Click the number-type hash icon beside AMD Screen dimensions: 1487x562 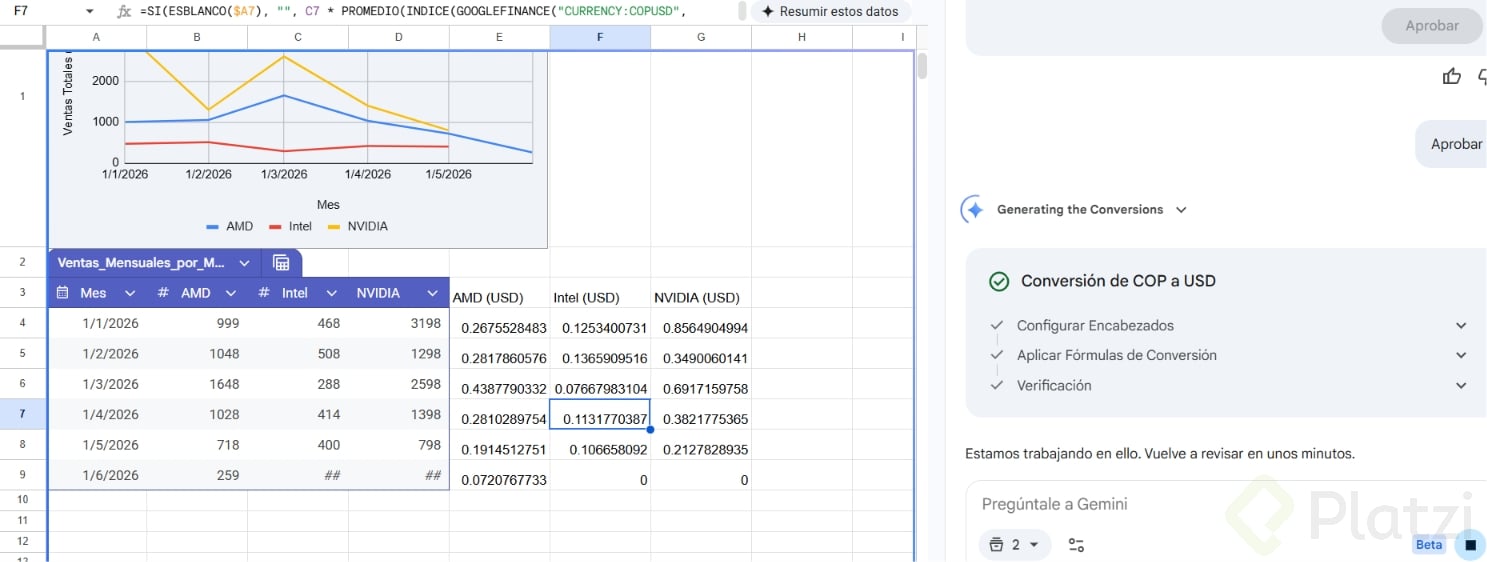(163, 293)
